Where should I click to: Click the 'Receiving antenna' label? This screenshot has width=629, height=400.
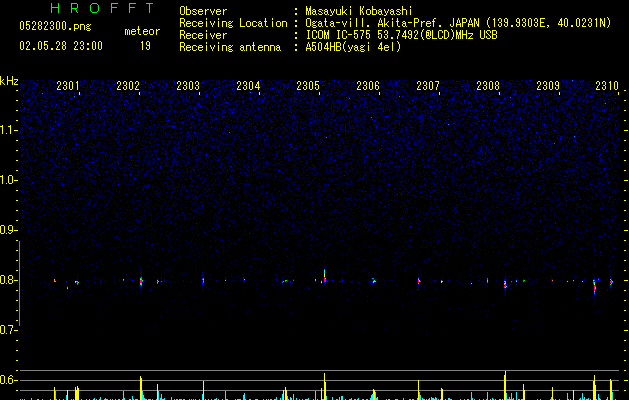(x=230, y=47)
